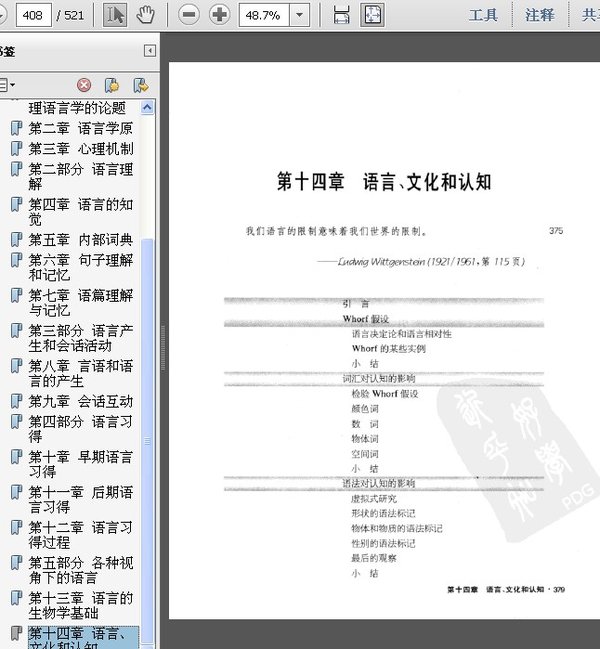The image size is (600, 649).
Task: Click bookmark icon beside 第十三章 语言的
Action: (x=16, y=597)
